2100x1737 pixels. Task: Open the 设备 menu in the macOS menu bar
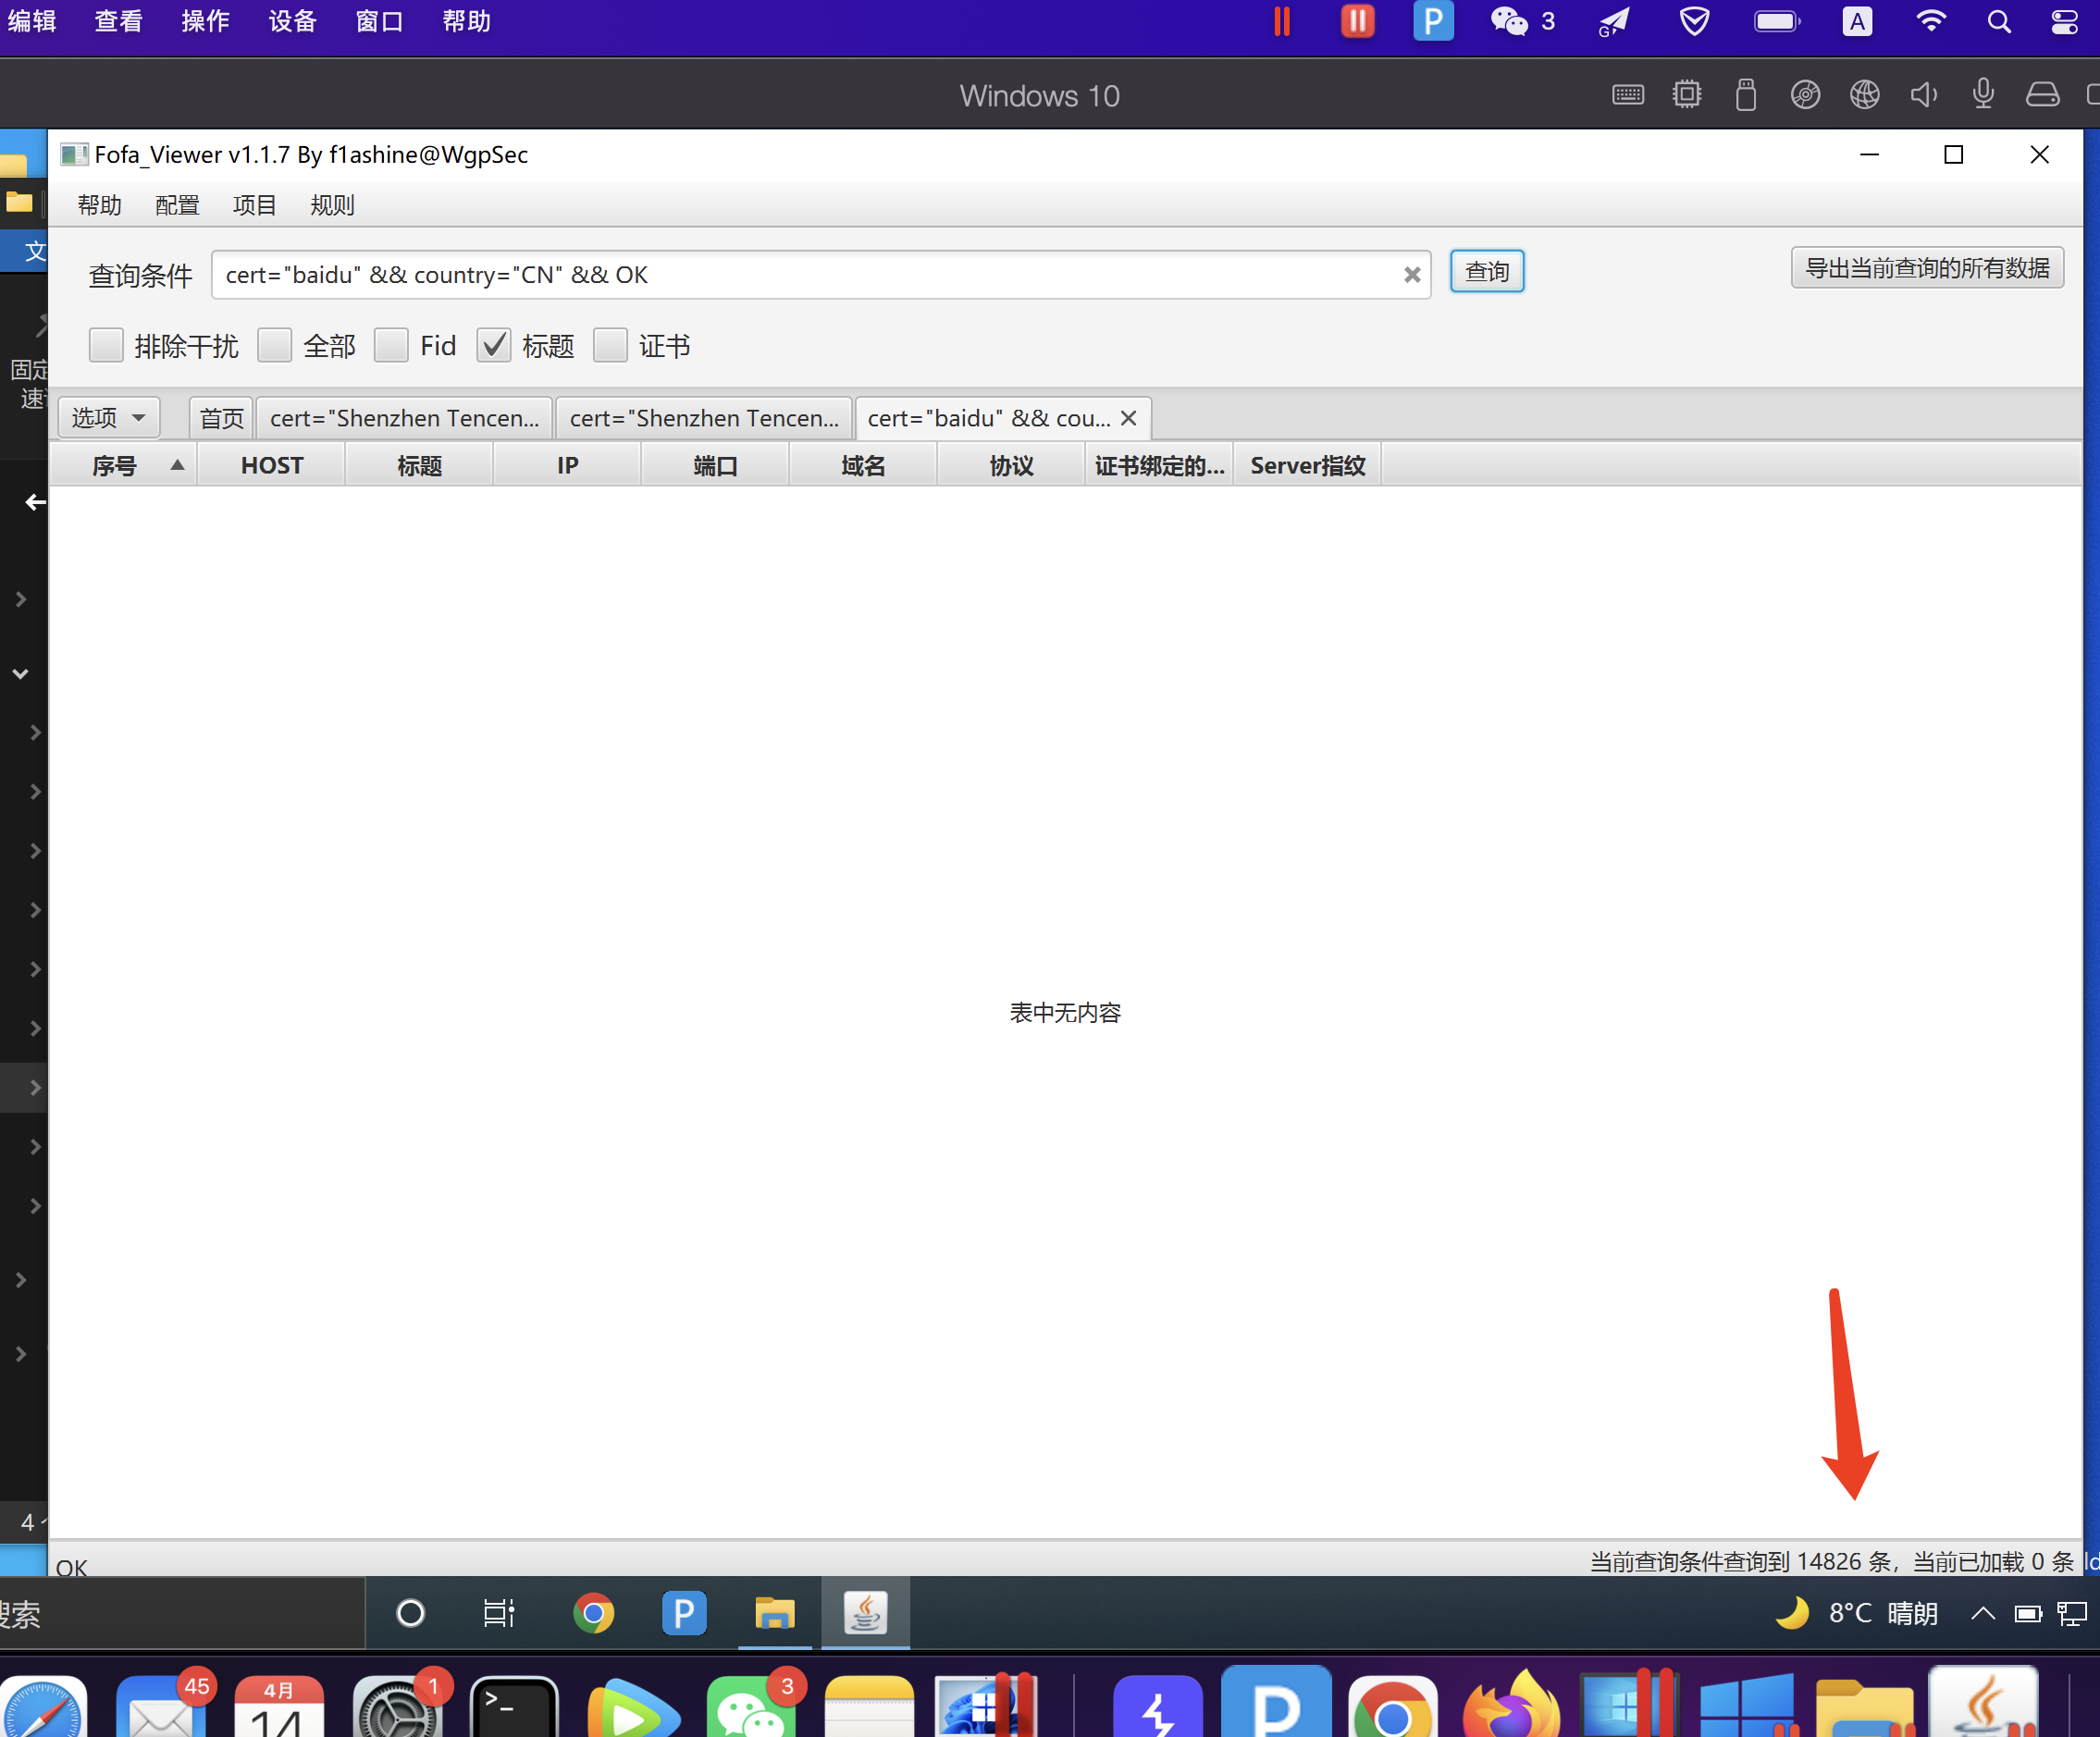[x=292, y=21]
